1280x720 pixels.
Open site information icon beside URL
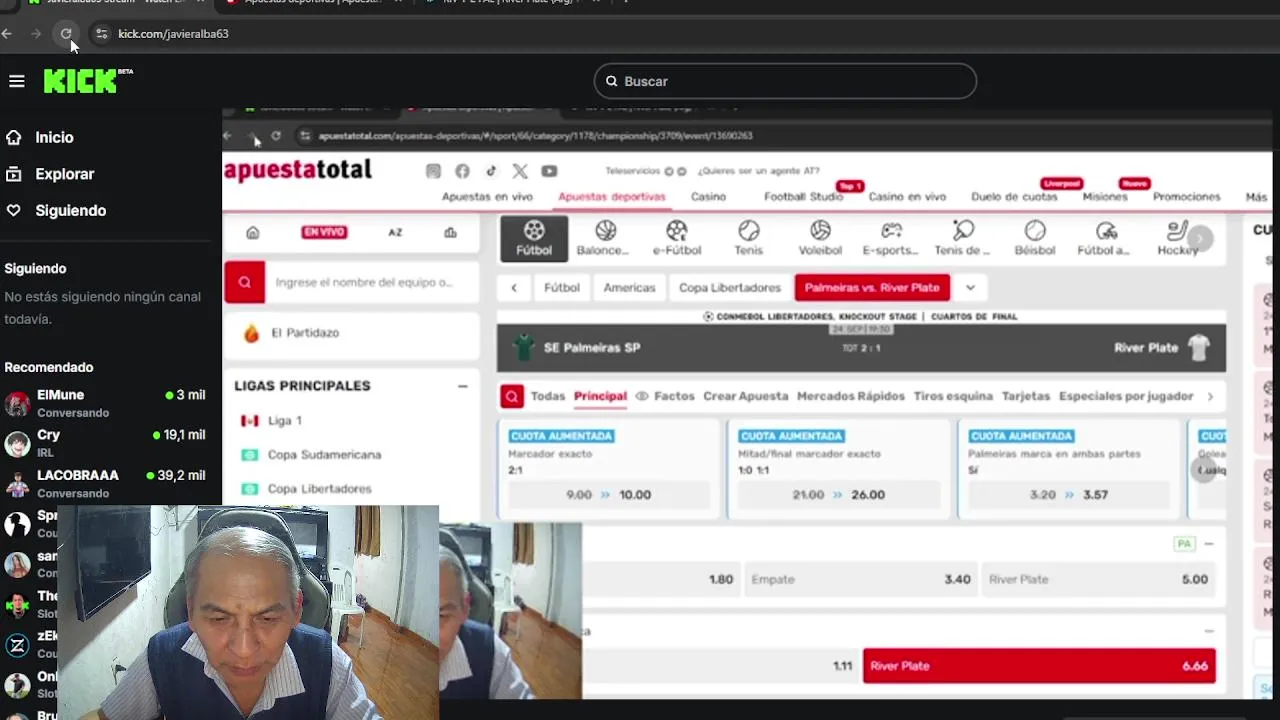point(101,34)
